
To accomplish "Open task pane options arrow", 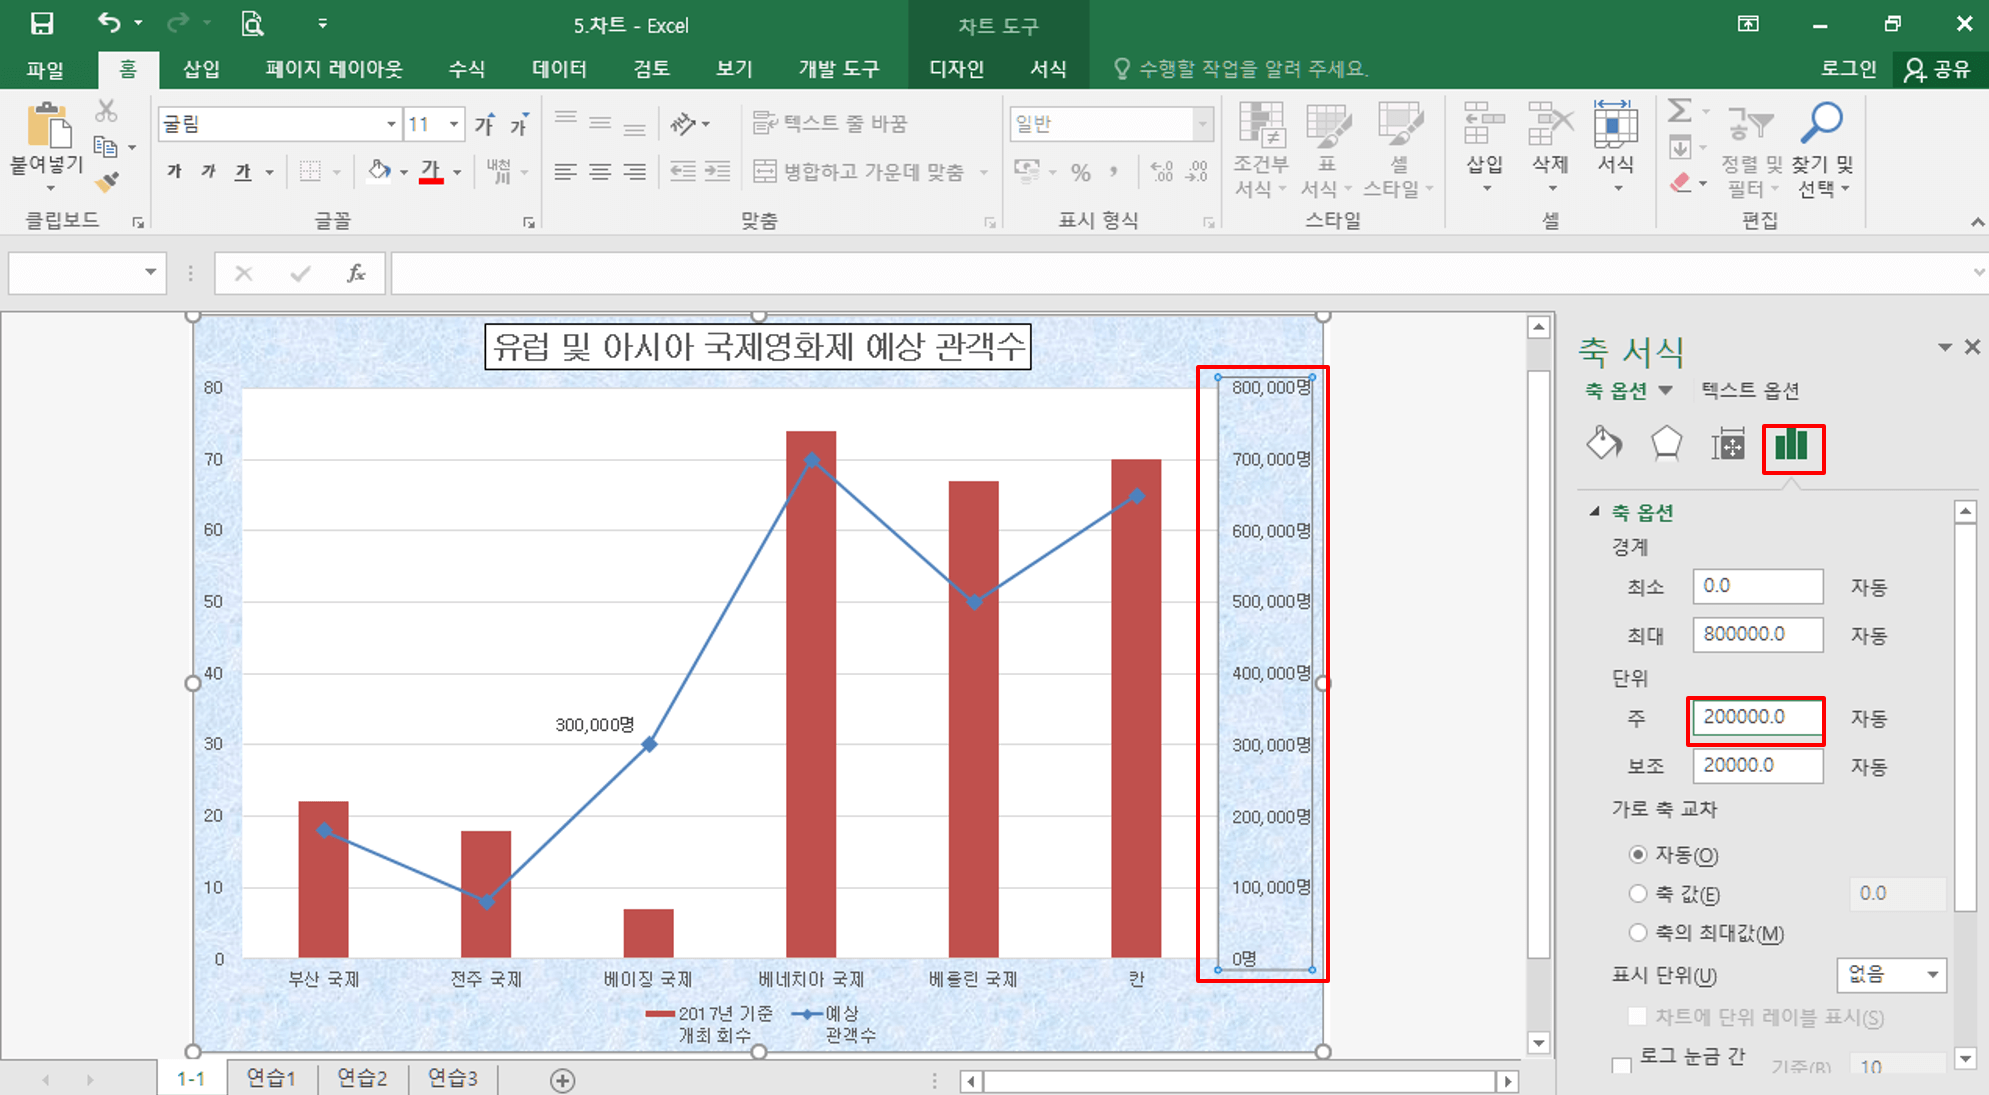I will click(1944, 347).
